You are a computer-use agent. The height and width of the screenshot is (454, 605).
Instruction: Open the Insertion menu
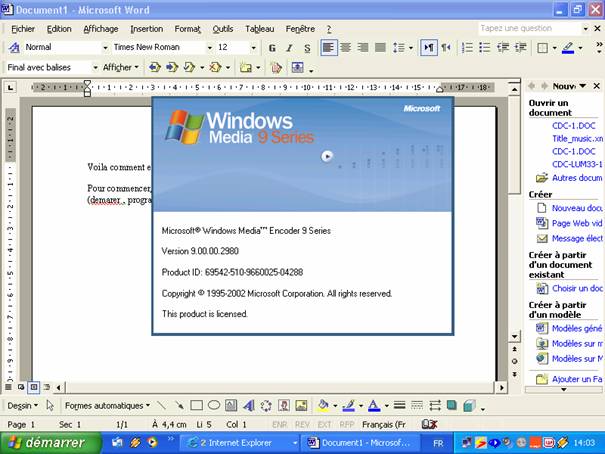[x=147, y=29]
